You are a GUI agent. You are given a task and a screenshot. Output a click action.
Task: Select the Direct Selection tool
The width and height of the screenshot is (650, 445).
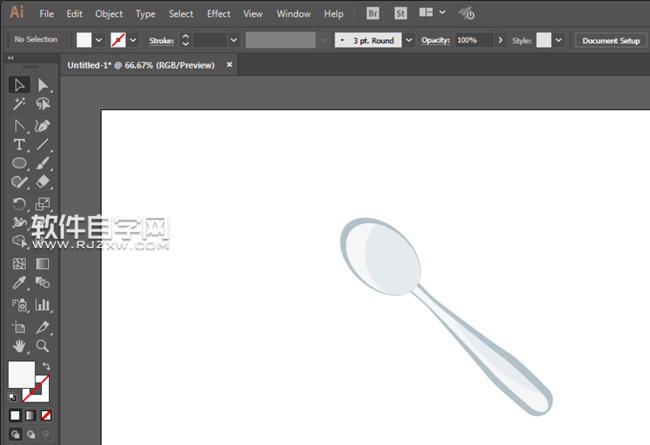[x=43, y=85]
